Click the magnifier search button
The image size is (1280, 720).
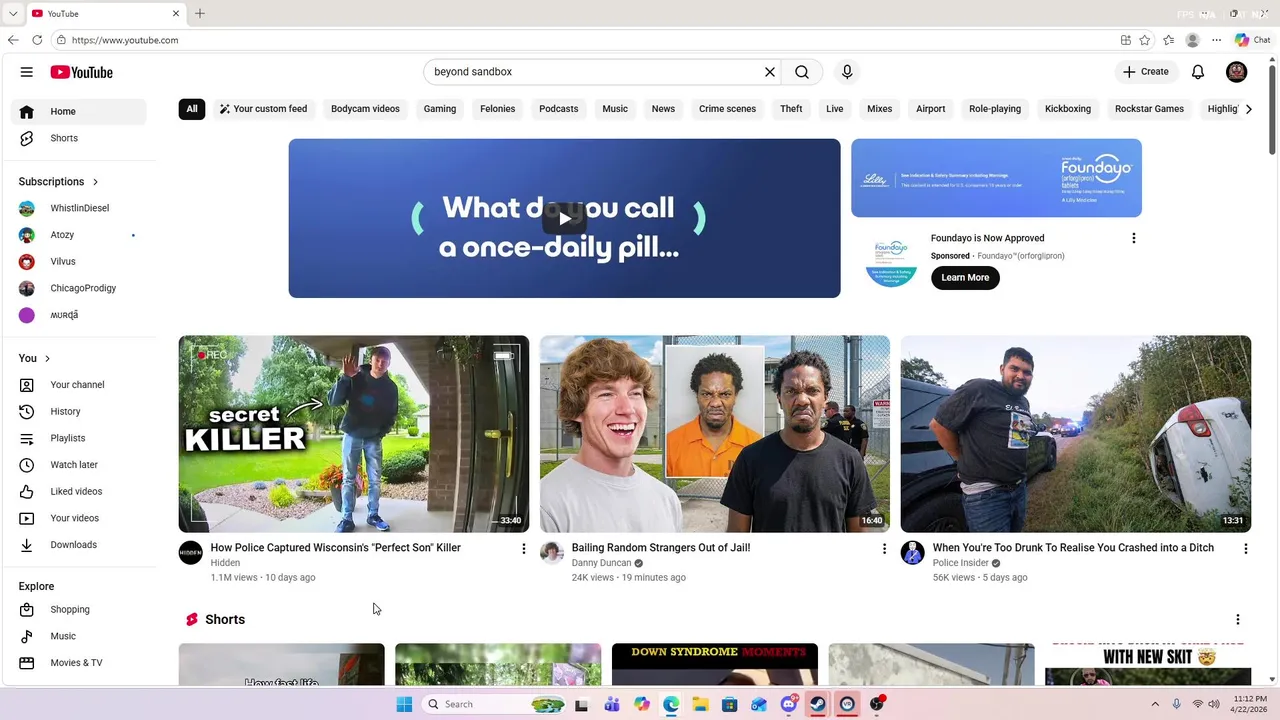(x=802, y=72)
